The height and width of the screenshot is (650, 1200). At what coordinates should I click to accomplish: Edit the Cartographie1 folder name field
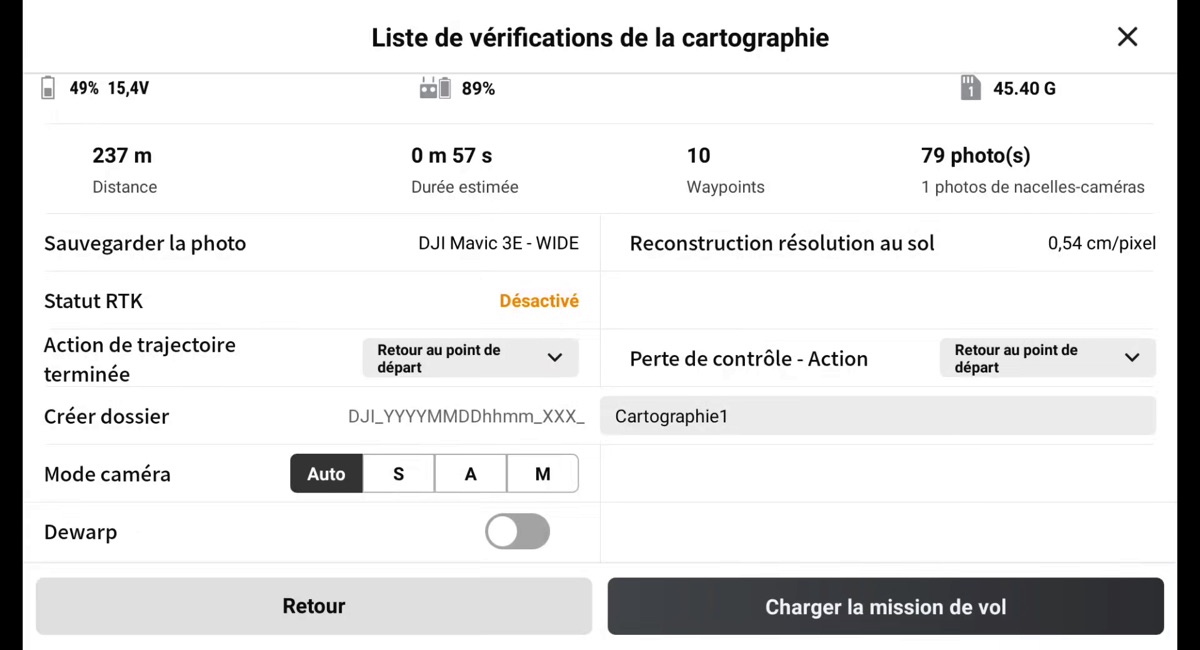point(878,416)
